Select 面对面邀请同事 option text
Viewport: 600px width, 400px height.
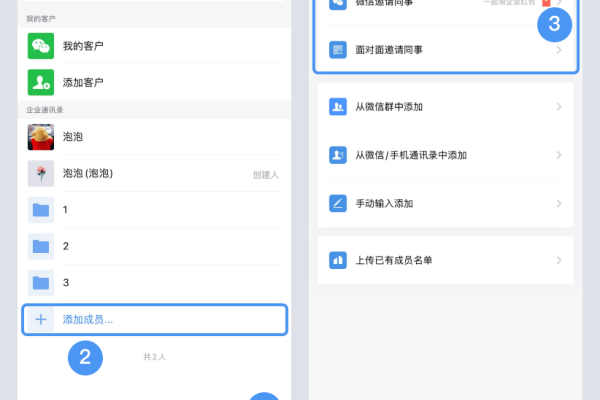[x=389, y=50]
